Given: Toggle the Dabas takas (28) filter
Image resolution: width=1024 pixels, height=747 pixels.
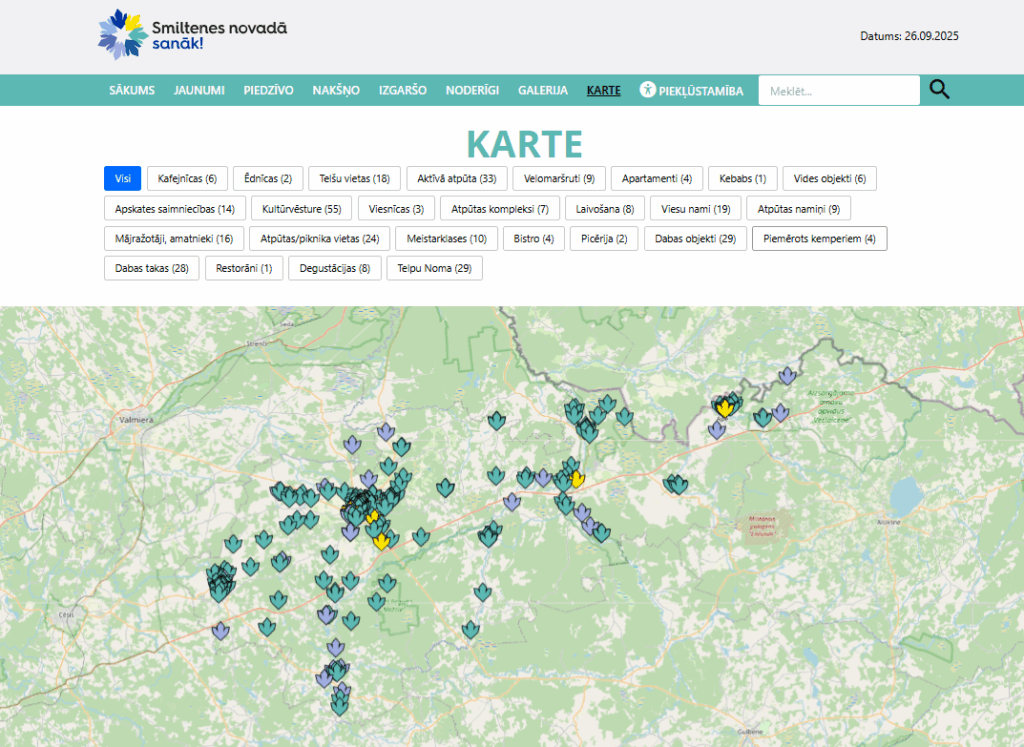Looking at the screenshot, I should [x=151, y=269].
